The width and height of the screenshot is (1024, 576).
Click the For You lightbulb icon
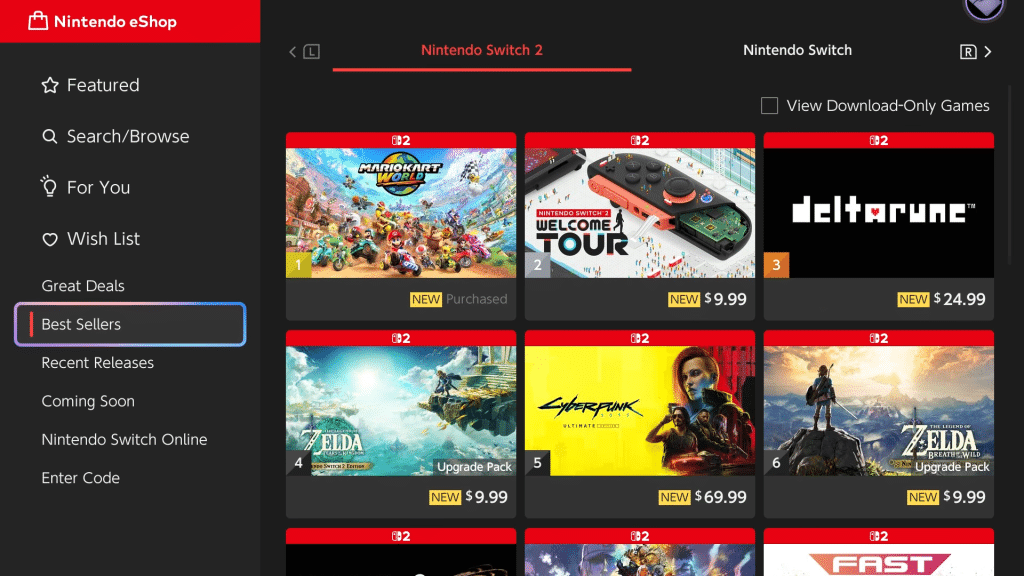point(49,186)
